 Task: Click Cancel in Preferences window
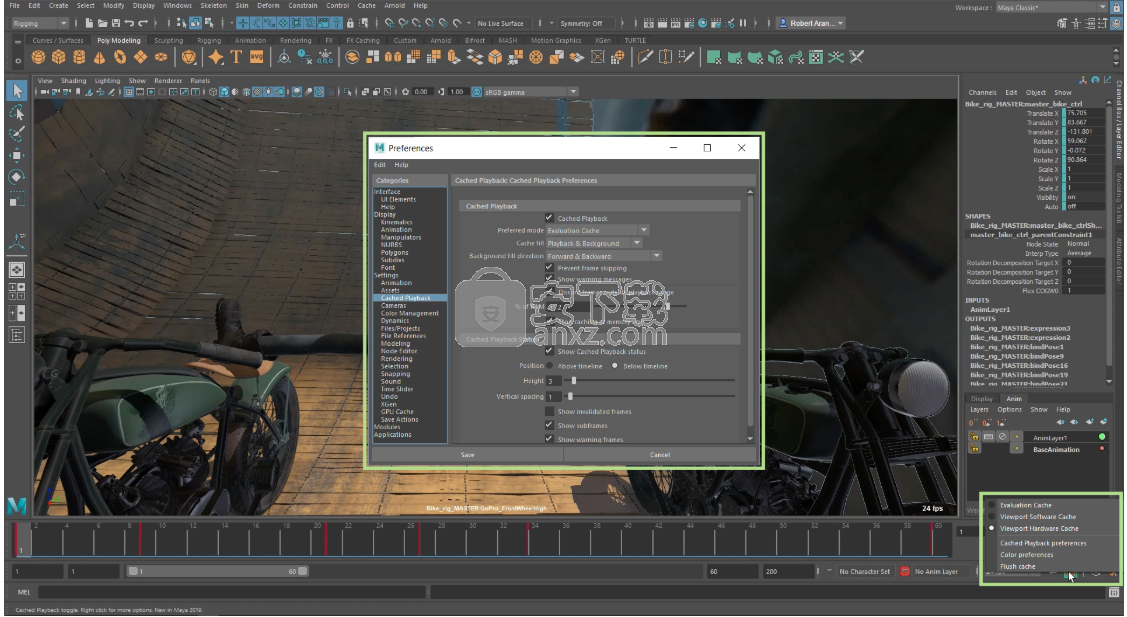660,454
